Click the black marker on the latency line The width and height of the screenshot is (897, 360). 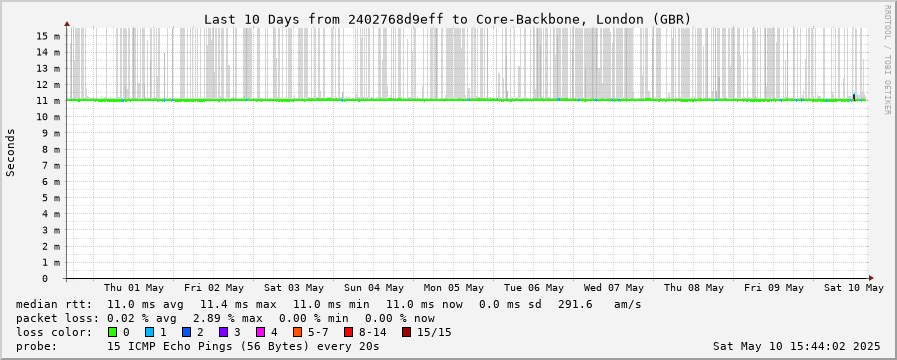tap(854, 97)
